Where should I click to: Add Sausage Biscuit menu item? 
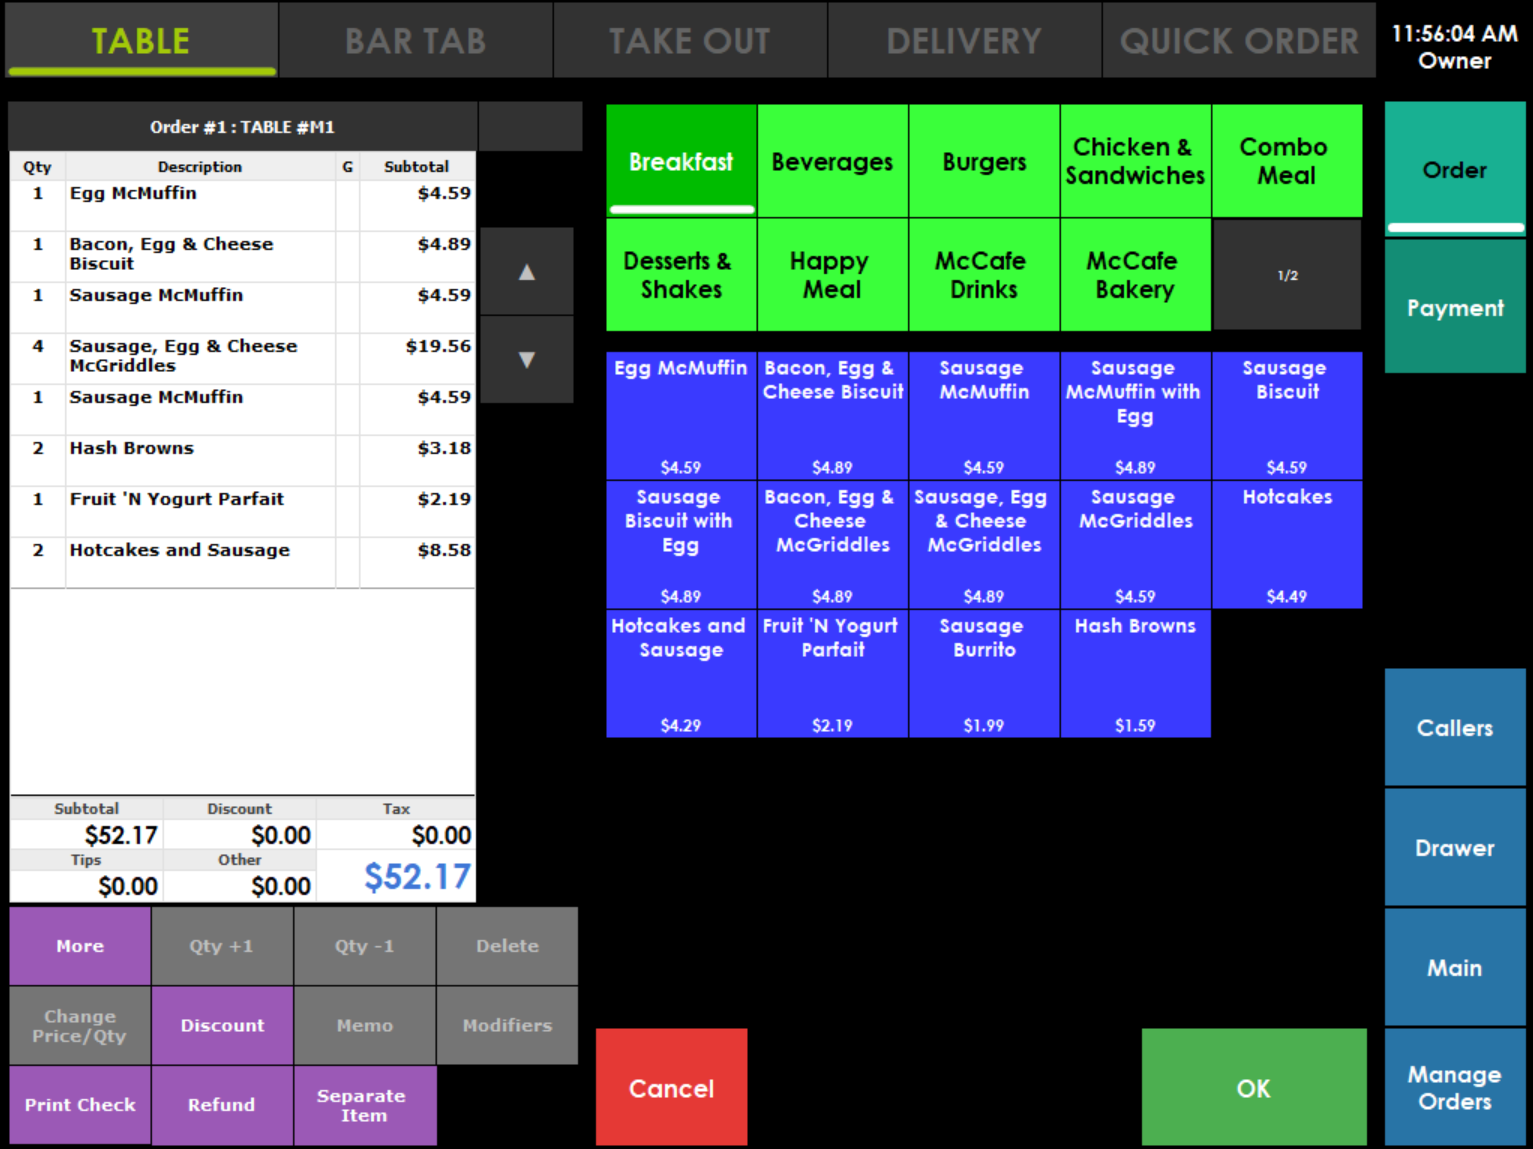pyautogui.click(x=1287, y=415)
